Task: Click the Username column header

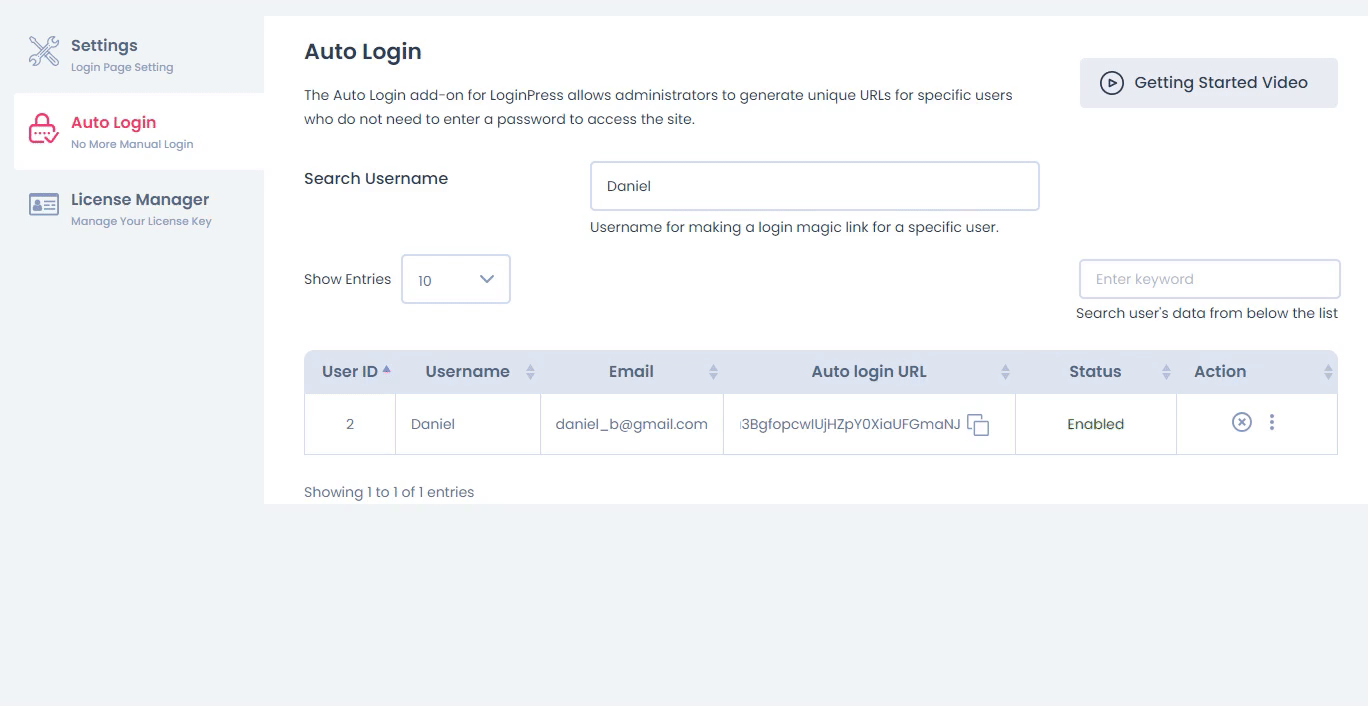Action: pyautogui.click(x=468, y=372)
